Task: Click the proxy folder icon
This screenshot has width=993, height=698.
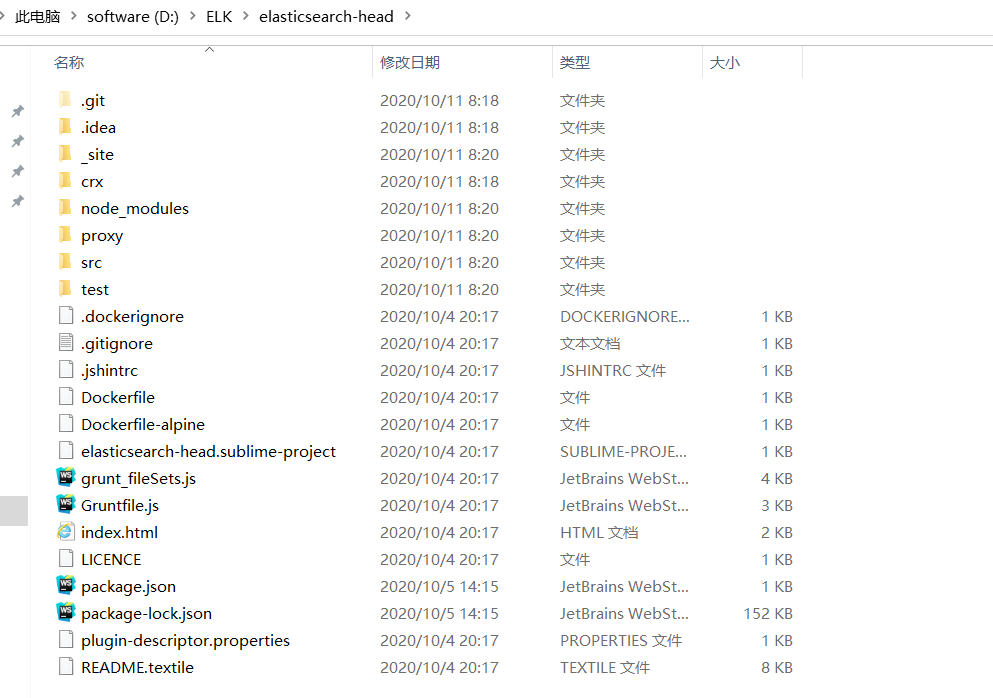Action: point(65,235)
